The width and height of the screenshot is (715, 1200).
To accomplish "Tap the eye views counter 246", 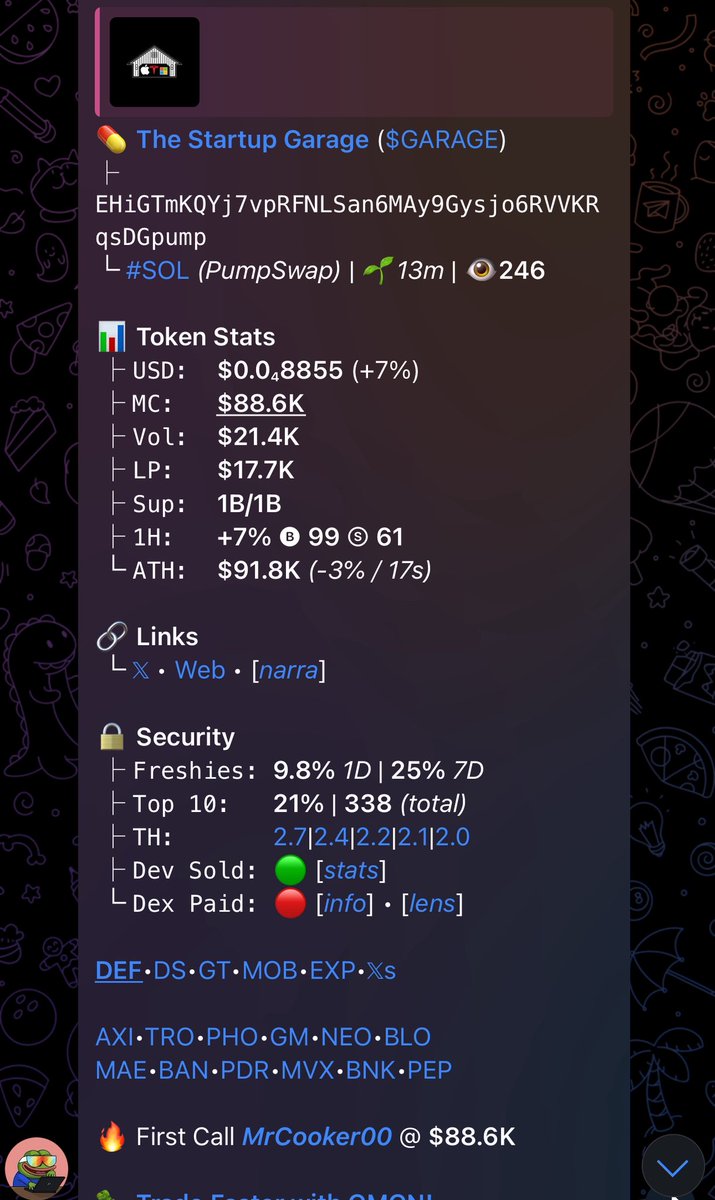I will coord(506,270).
